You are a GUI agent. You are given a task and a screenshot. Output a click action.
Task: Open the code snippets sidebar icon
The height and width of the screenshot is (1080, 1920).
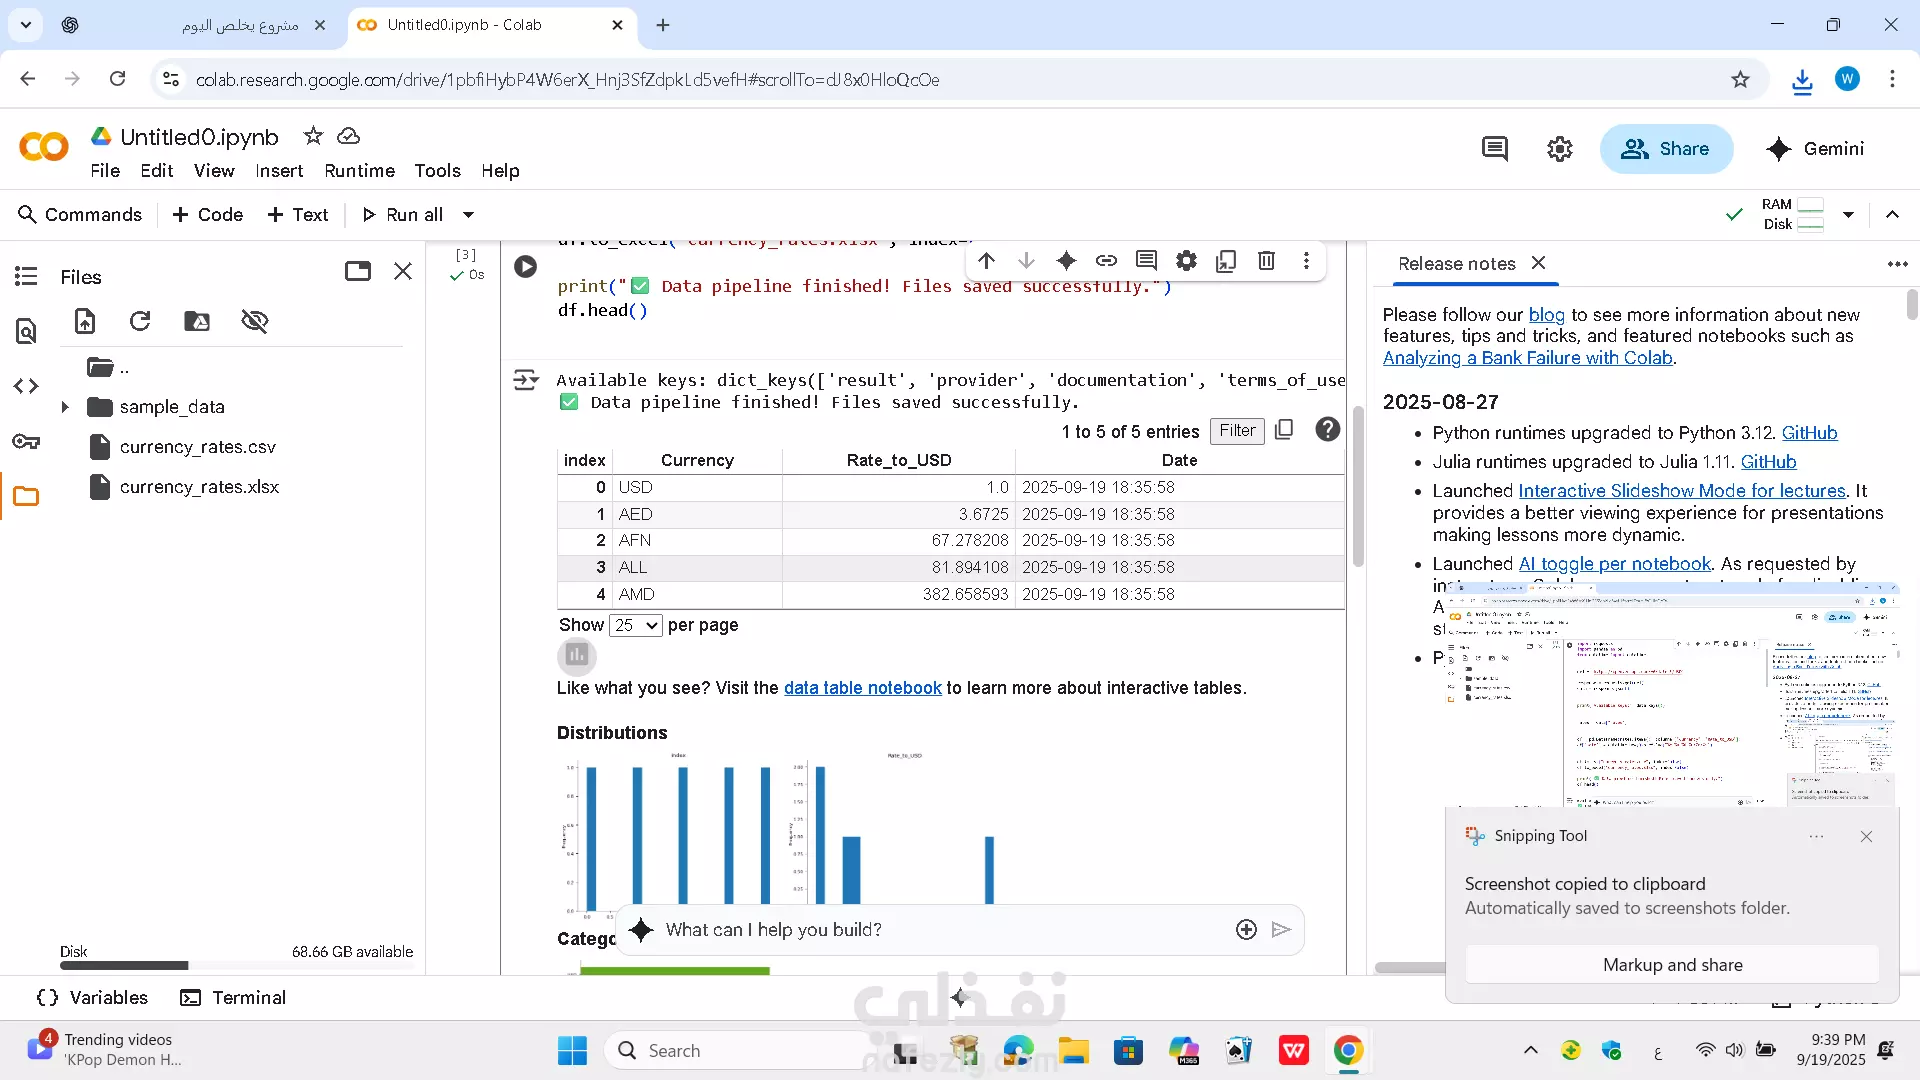26,386
